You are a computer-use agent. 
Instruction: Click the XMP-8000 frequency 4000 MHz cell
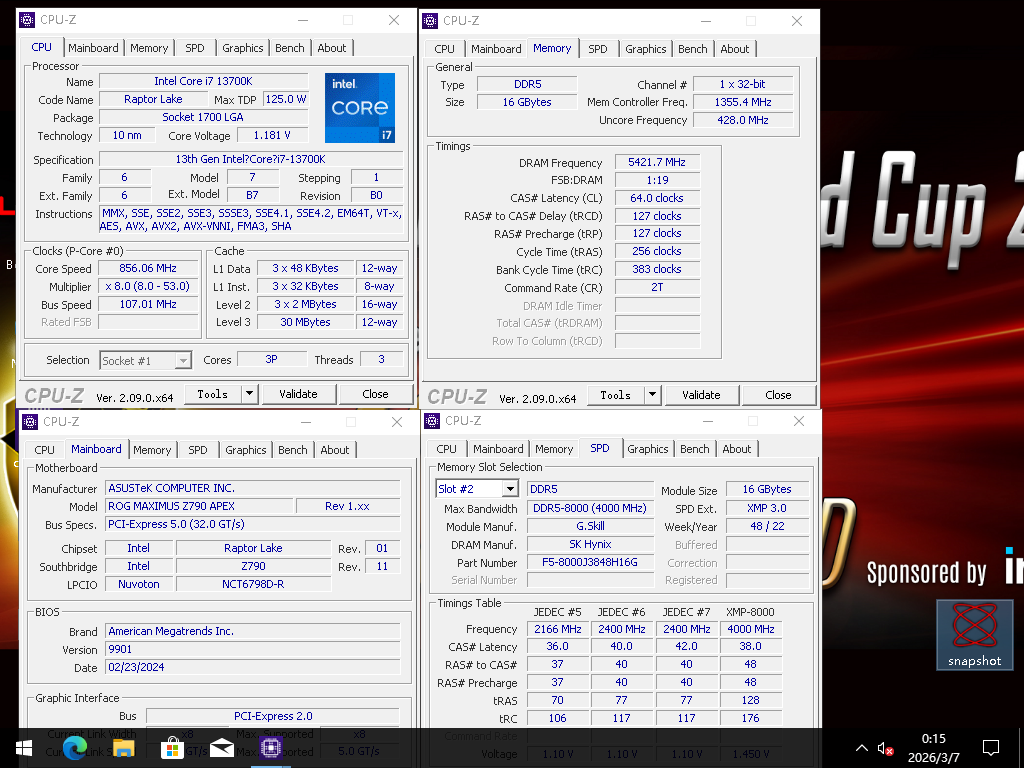pyautogui.click(x=750, y=629)
